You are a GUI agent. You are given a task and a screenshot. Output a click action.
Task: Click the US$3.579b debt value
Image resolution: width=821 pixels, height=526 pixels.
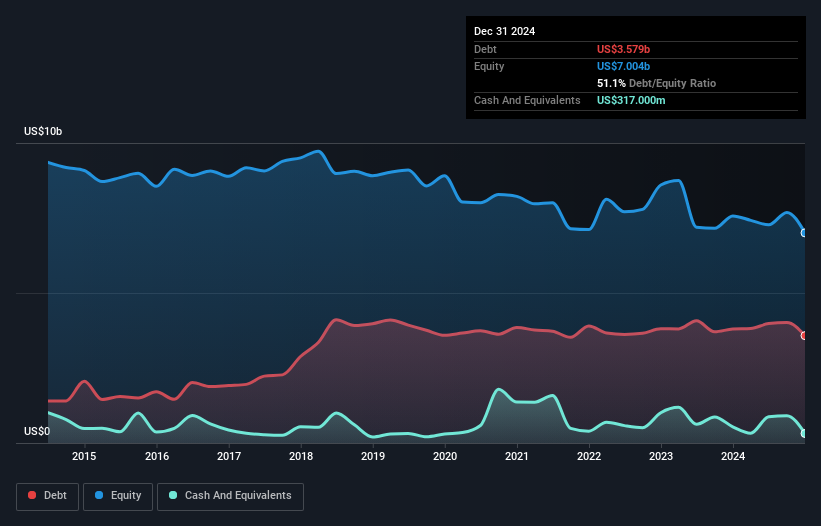(624, 49)
